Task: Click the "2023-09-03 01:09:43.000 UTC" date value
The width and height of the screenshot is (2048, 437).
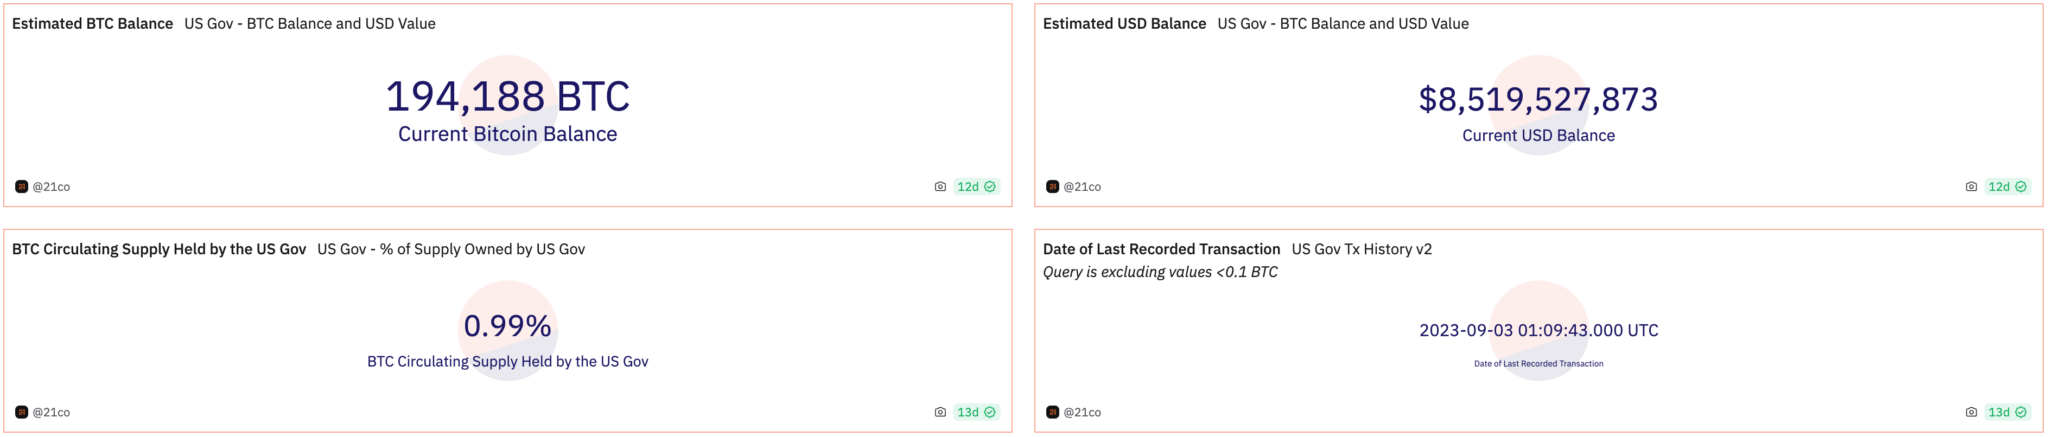Action: click(x=1538, y=331)
